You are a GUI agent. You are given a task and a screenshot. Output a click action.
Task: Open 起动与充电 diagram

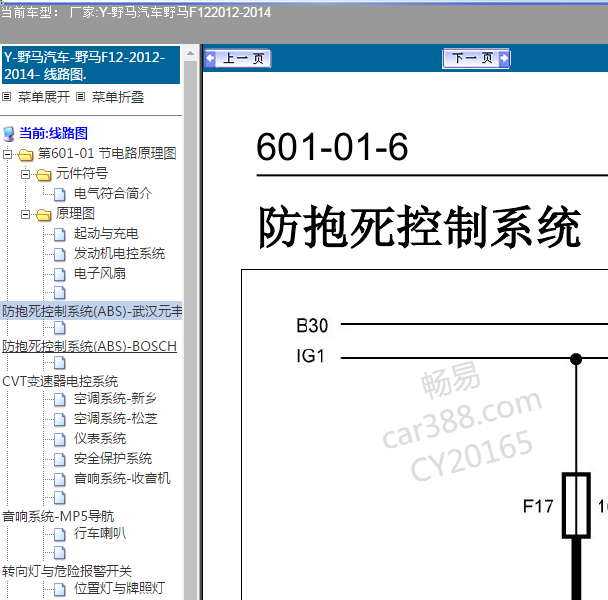(106, 233)
